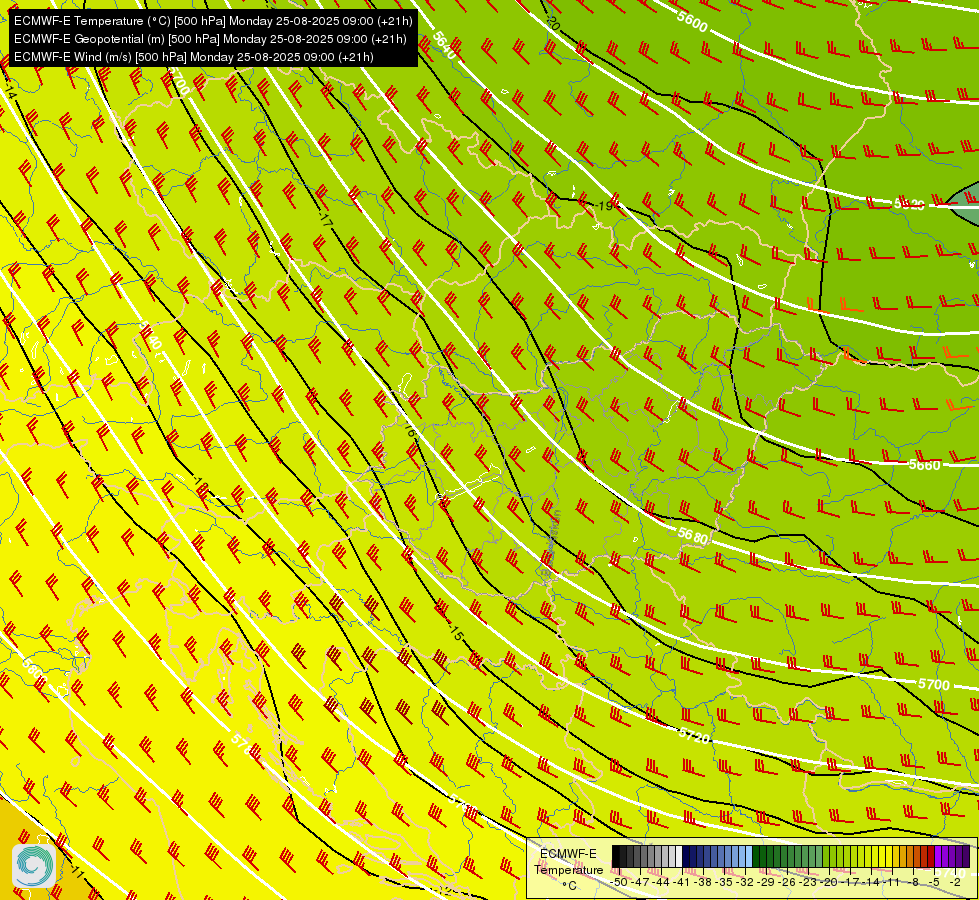Click the -26 value in the legend
This screenshot has width=979, height=900.
click(x=787, y=883)
